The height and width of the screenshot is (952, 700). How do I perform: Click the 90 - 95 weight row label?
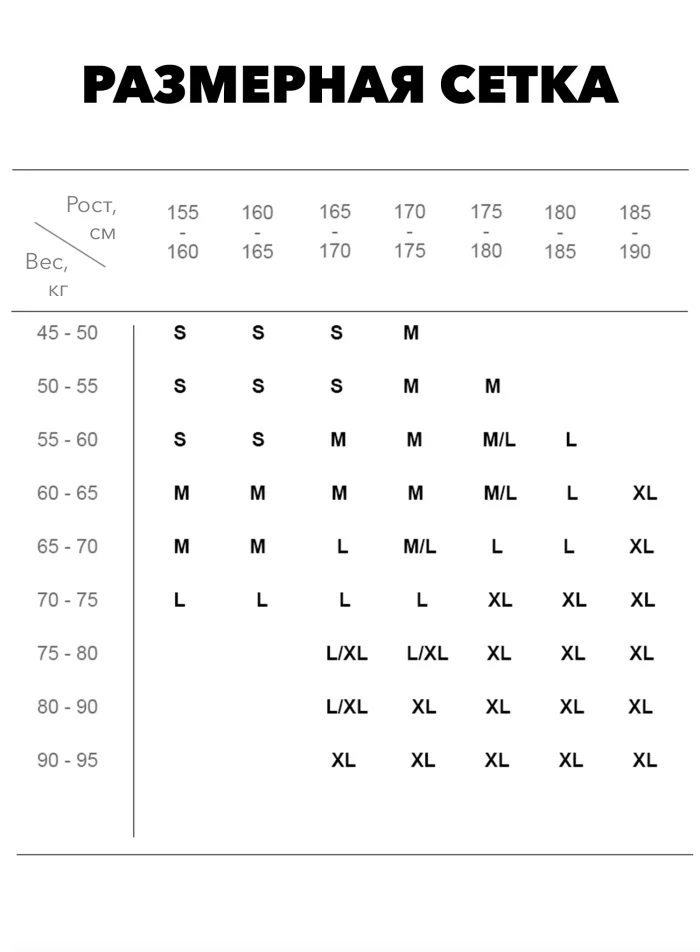coord(68,760)
